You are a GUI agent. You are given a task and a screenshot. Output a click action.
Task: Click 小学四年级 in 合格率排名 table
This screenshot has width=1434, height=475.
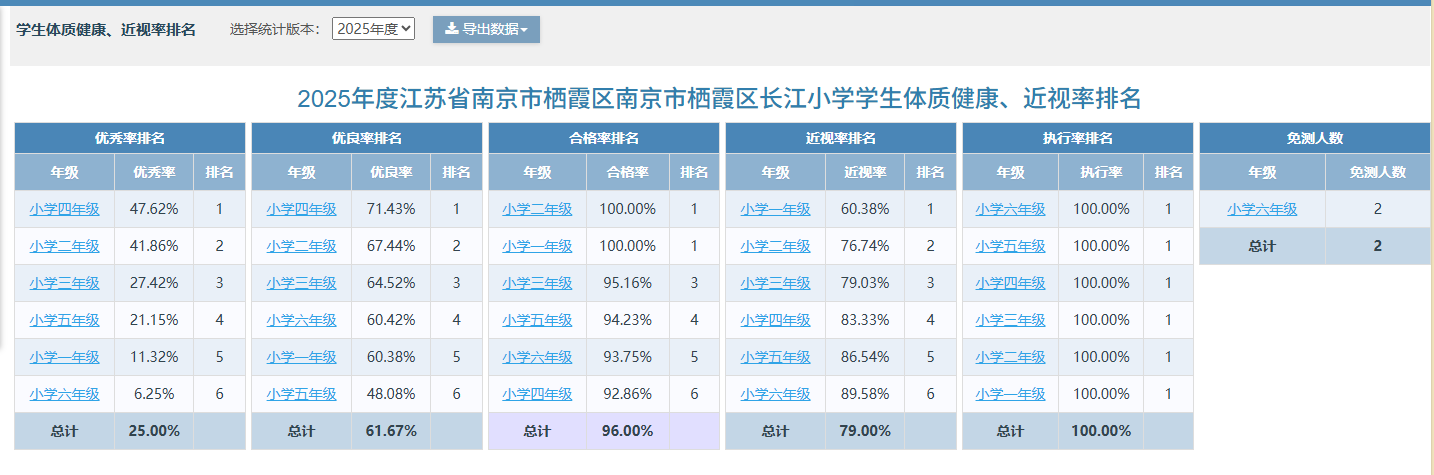538,395
